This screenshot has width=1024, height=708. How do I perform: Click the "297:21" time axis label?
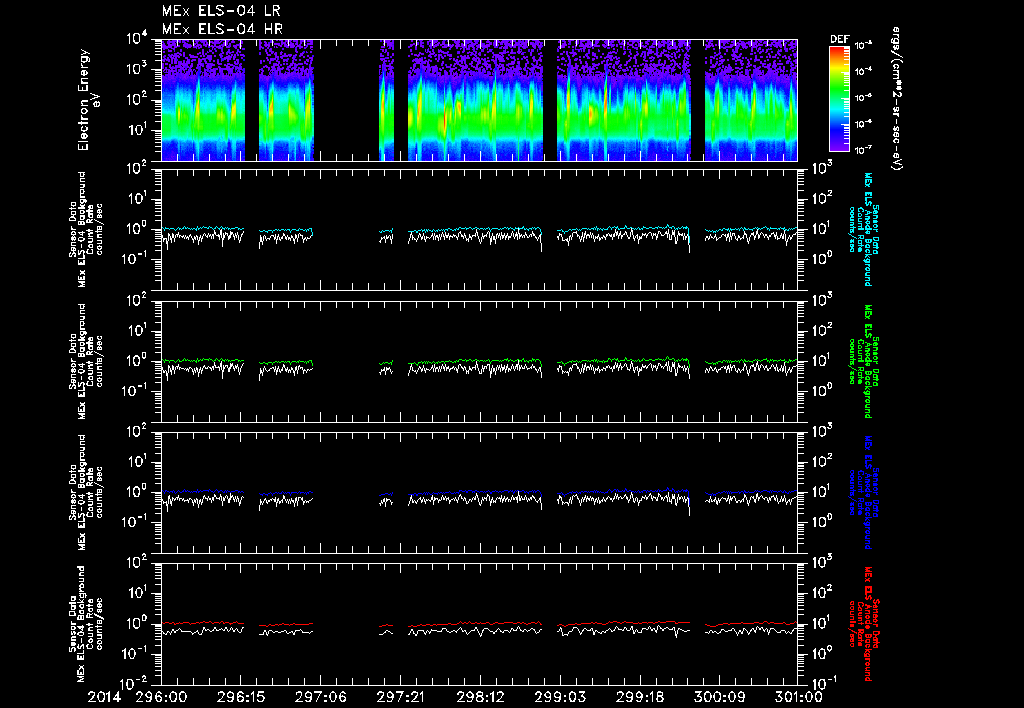click(401, 697)
